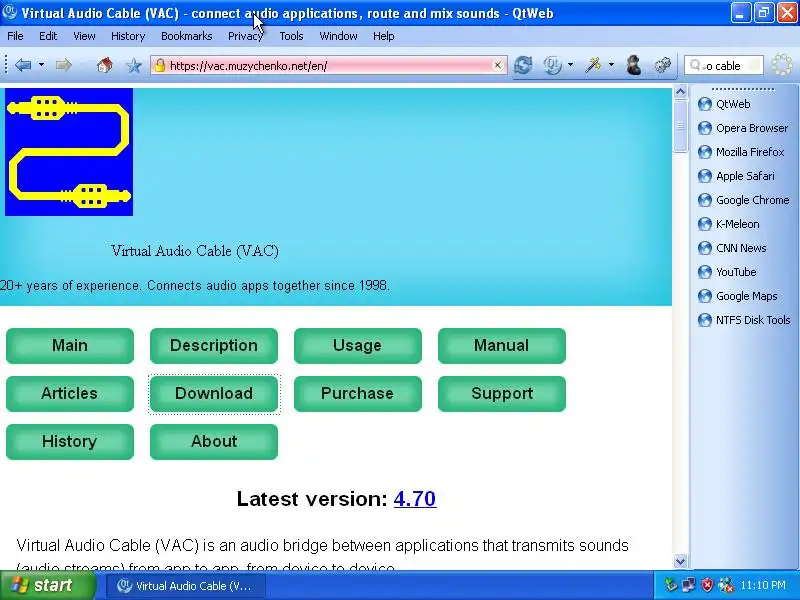Open the Description button
This screenshot has width=800, height=600.
click(x=214, y=346)
